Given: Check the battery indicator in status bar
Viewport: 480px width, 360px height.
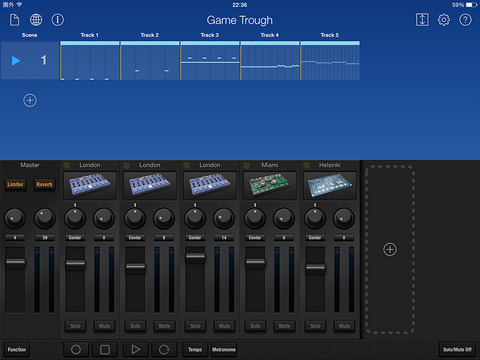Looking at the screenshot, I should click(471, 5).
